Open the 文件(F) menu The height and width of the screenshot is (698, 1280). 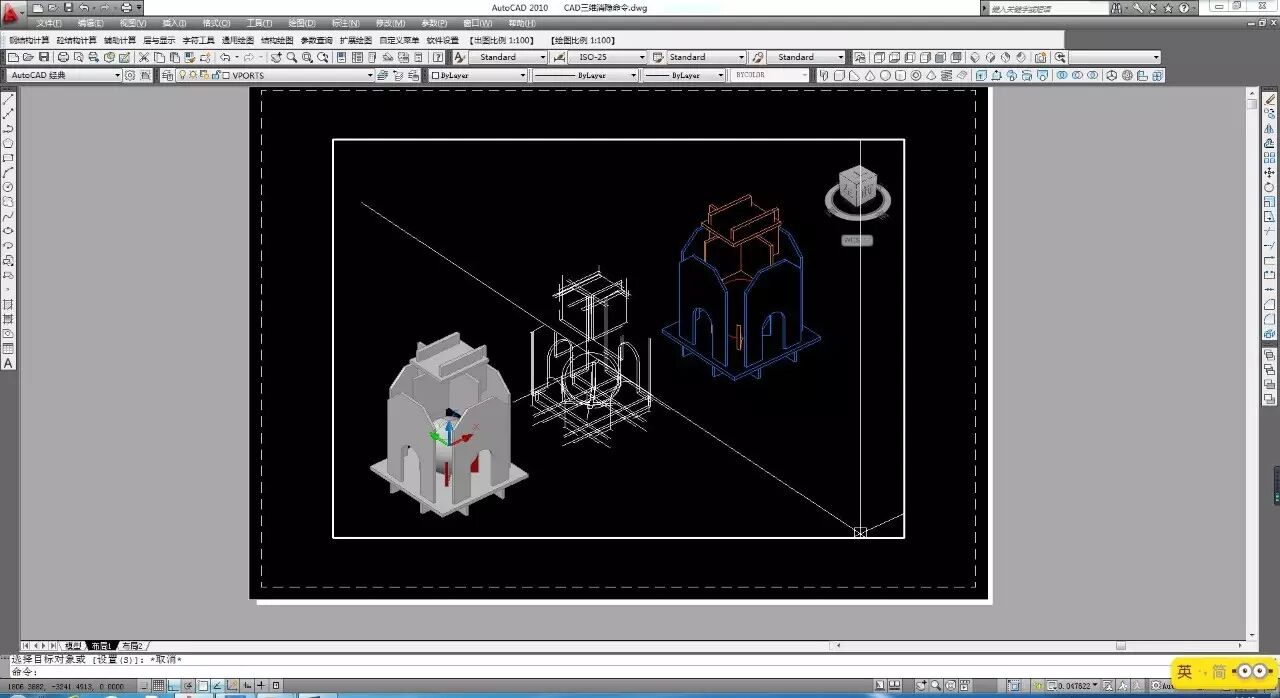point(49,23)
